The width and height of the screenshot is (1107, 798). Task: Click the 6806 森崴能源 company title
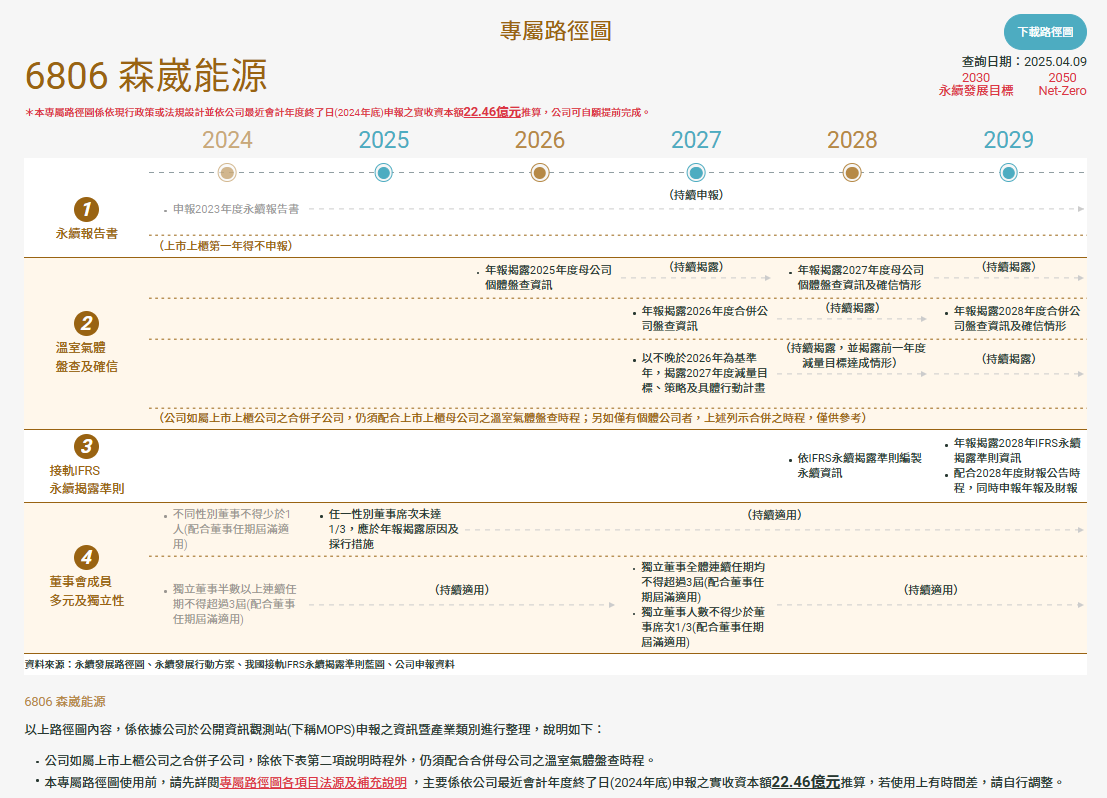pyautogui.click(x=146, y=77)
